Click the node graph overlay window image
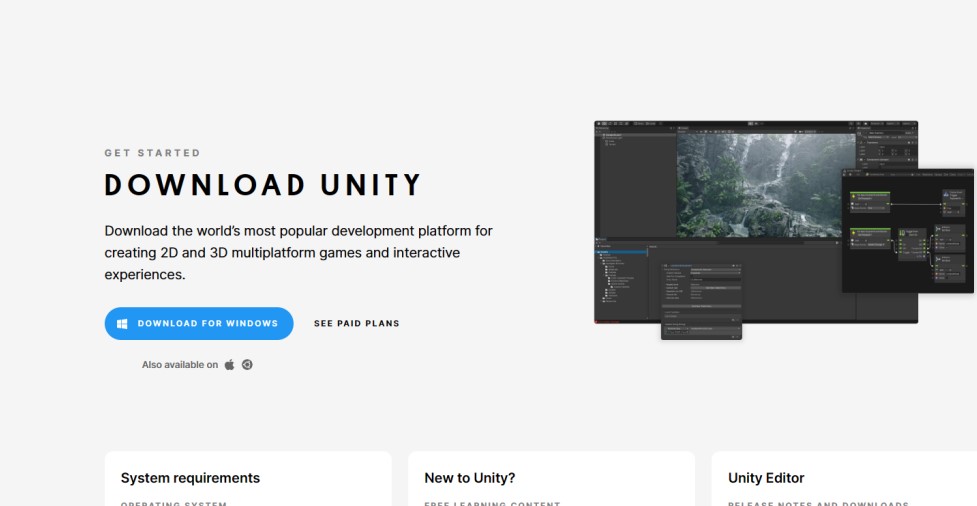The width and height of the screenshot is (977, 506). coord(906,230)
